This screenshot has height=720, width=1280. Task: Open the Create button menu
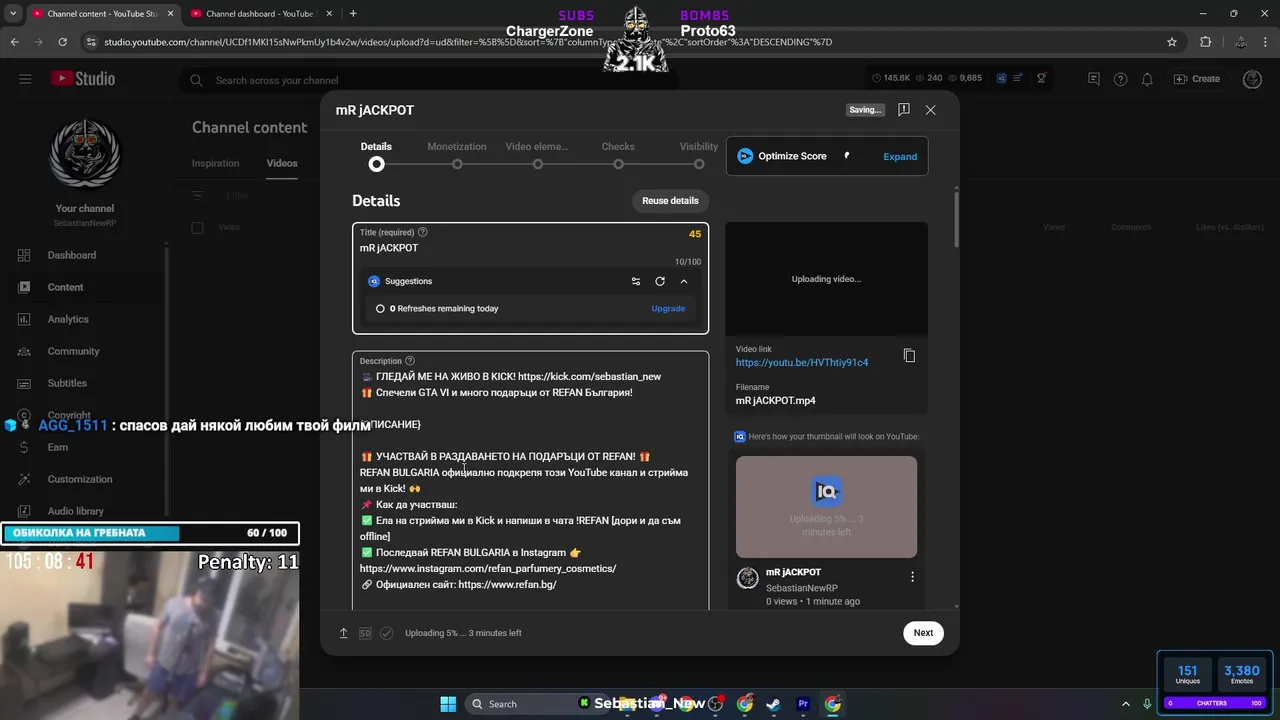[1197, 79]
